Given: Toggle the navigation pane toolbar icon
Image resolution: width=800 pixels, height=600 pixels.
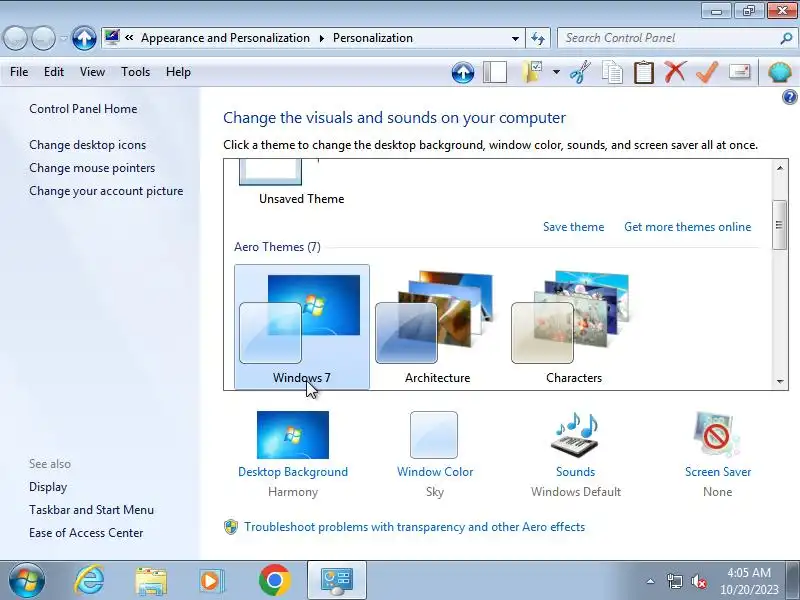Looking at the screenshot, I should click(494, 72).
